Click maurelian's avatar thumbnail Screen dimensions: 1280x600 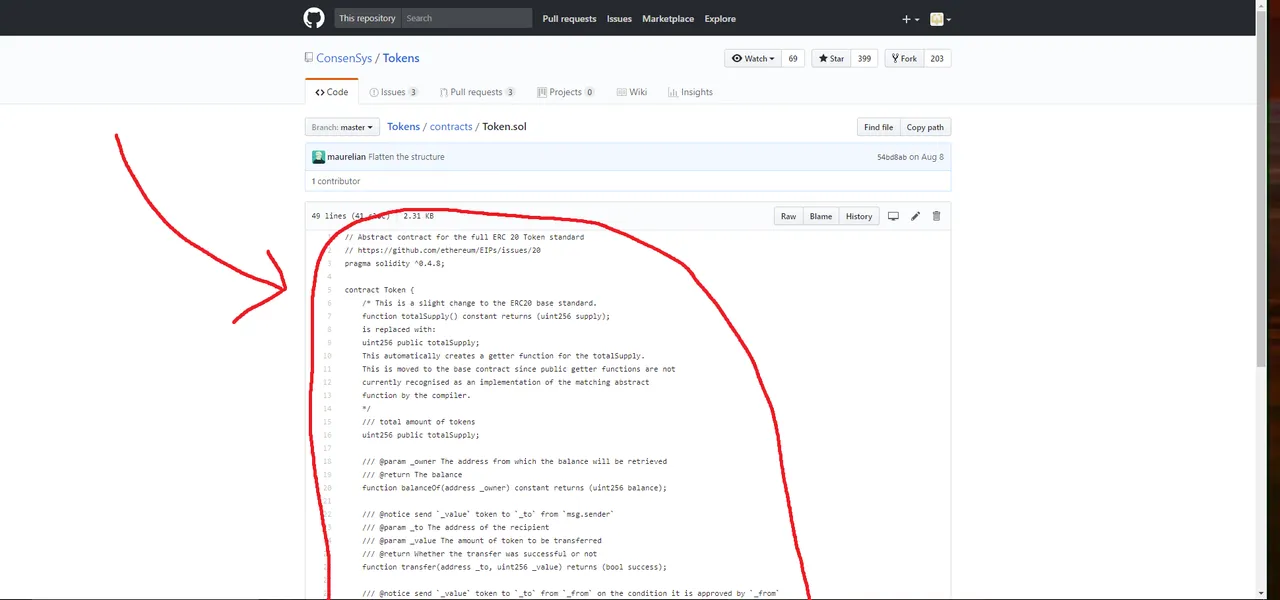click(x=318, y=157)
